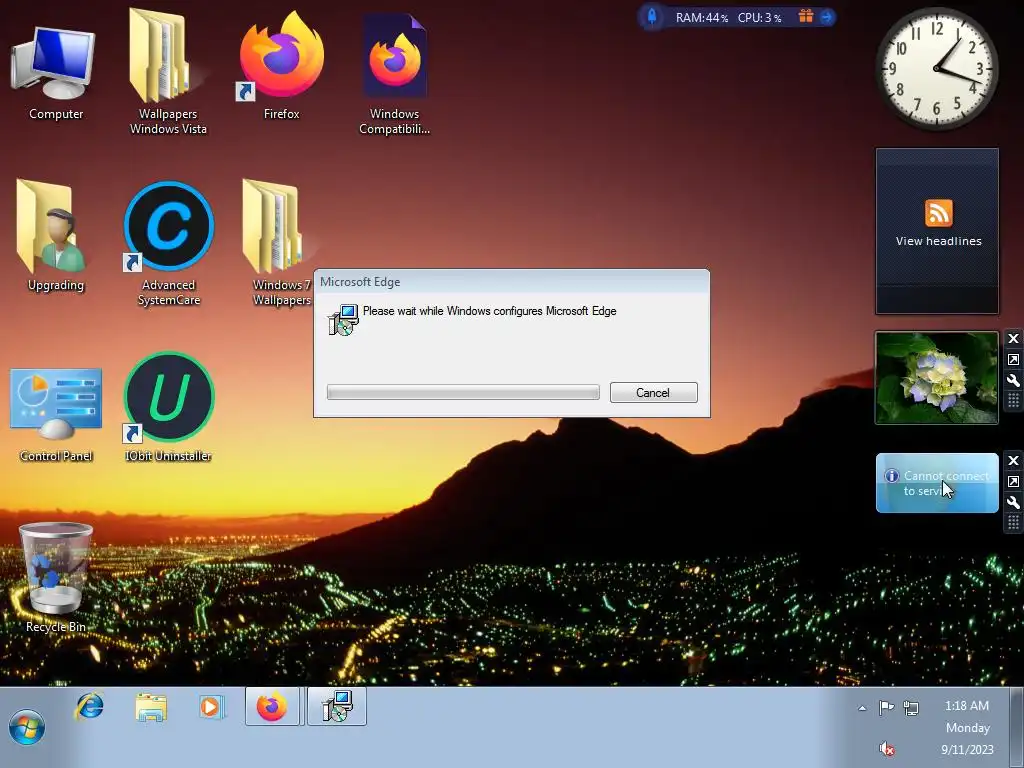Click the muted volume tray icon
Screen dimensions: 1024x768
[x=887, y=748]
